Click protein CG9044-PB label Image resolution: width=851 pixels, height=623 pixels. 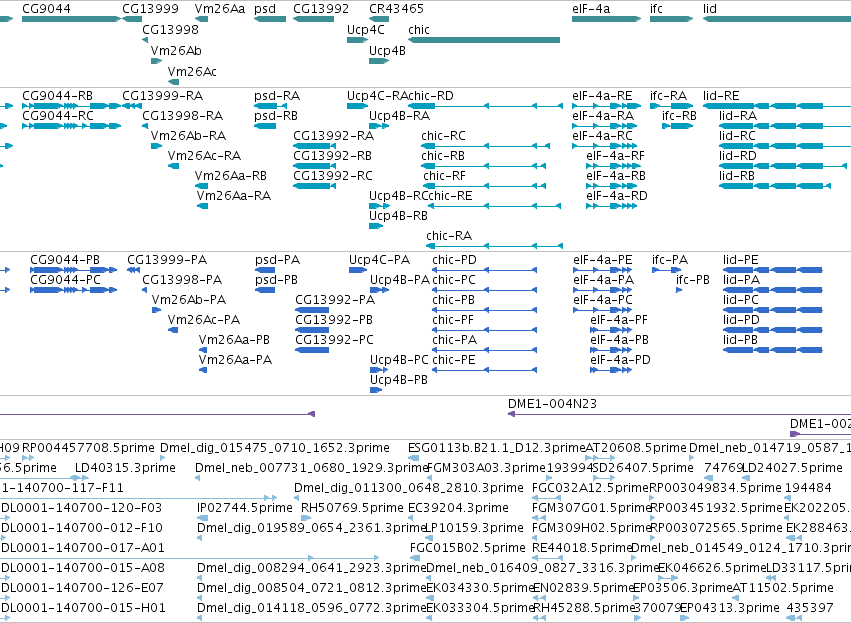click(65, 260)
